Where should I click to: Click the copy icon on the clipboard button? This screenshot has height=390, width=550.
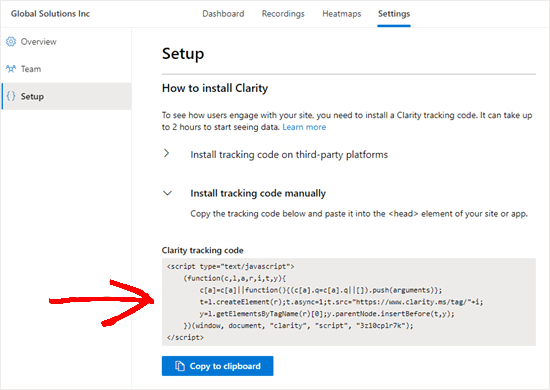pos(180,366)
